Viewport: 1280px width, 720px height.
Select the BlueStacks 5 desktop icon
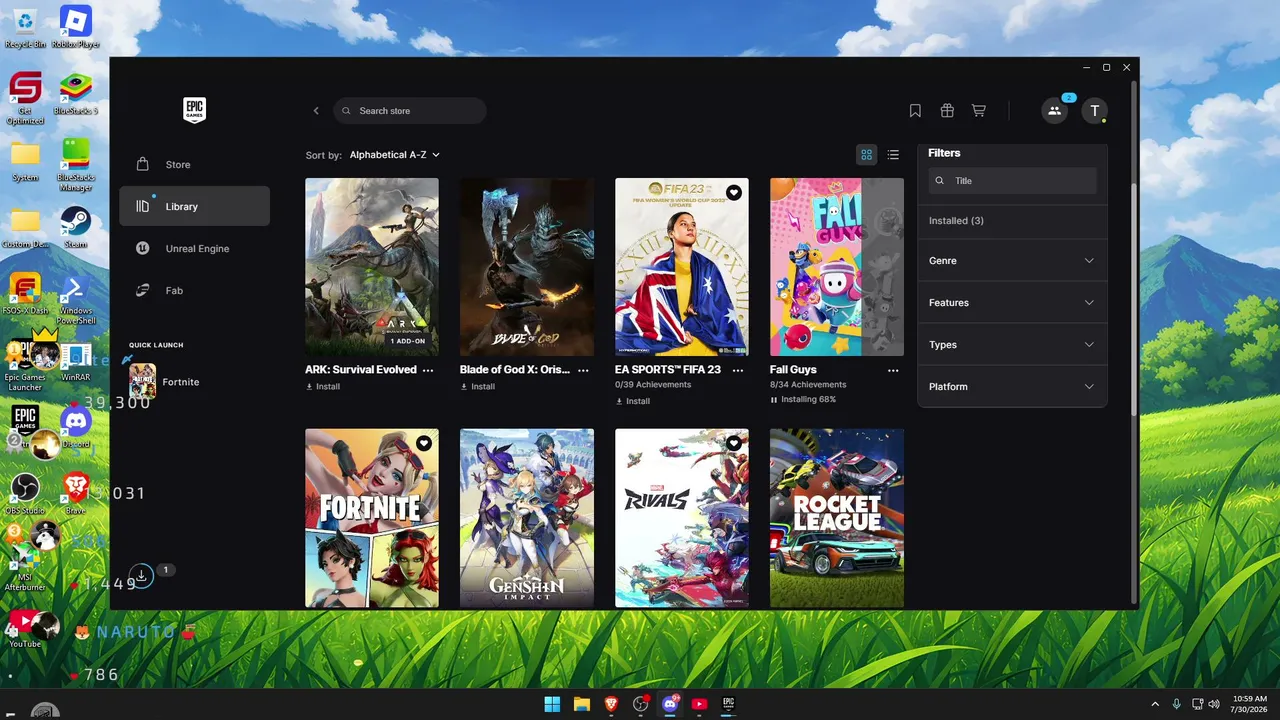click(x=76, y=94)
